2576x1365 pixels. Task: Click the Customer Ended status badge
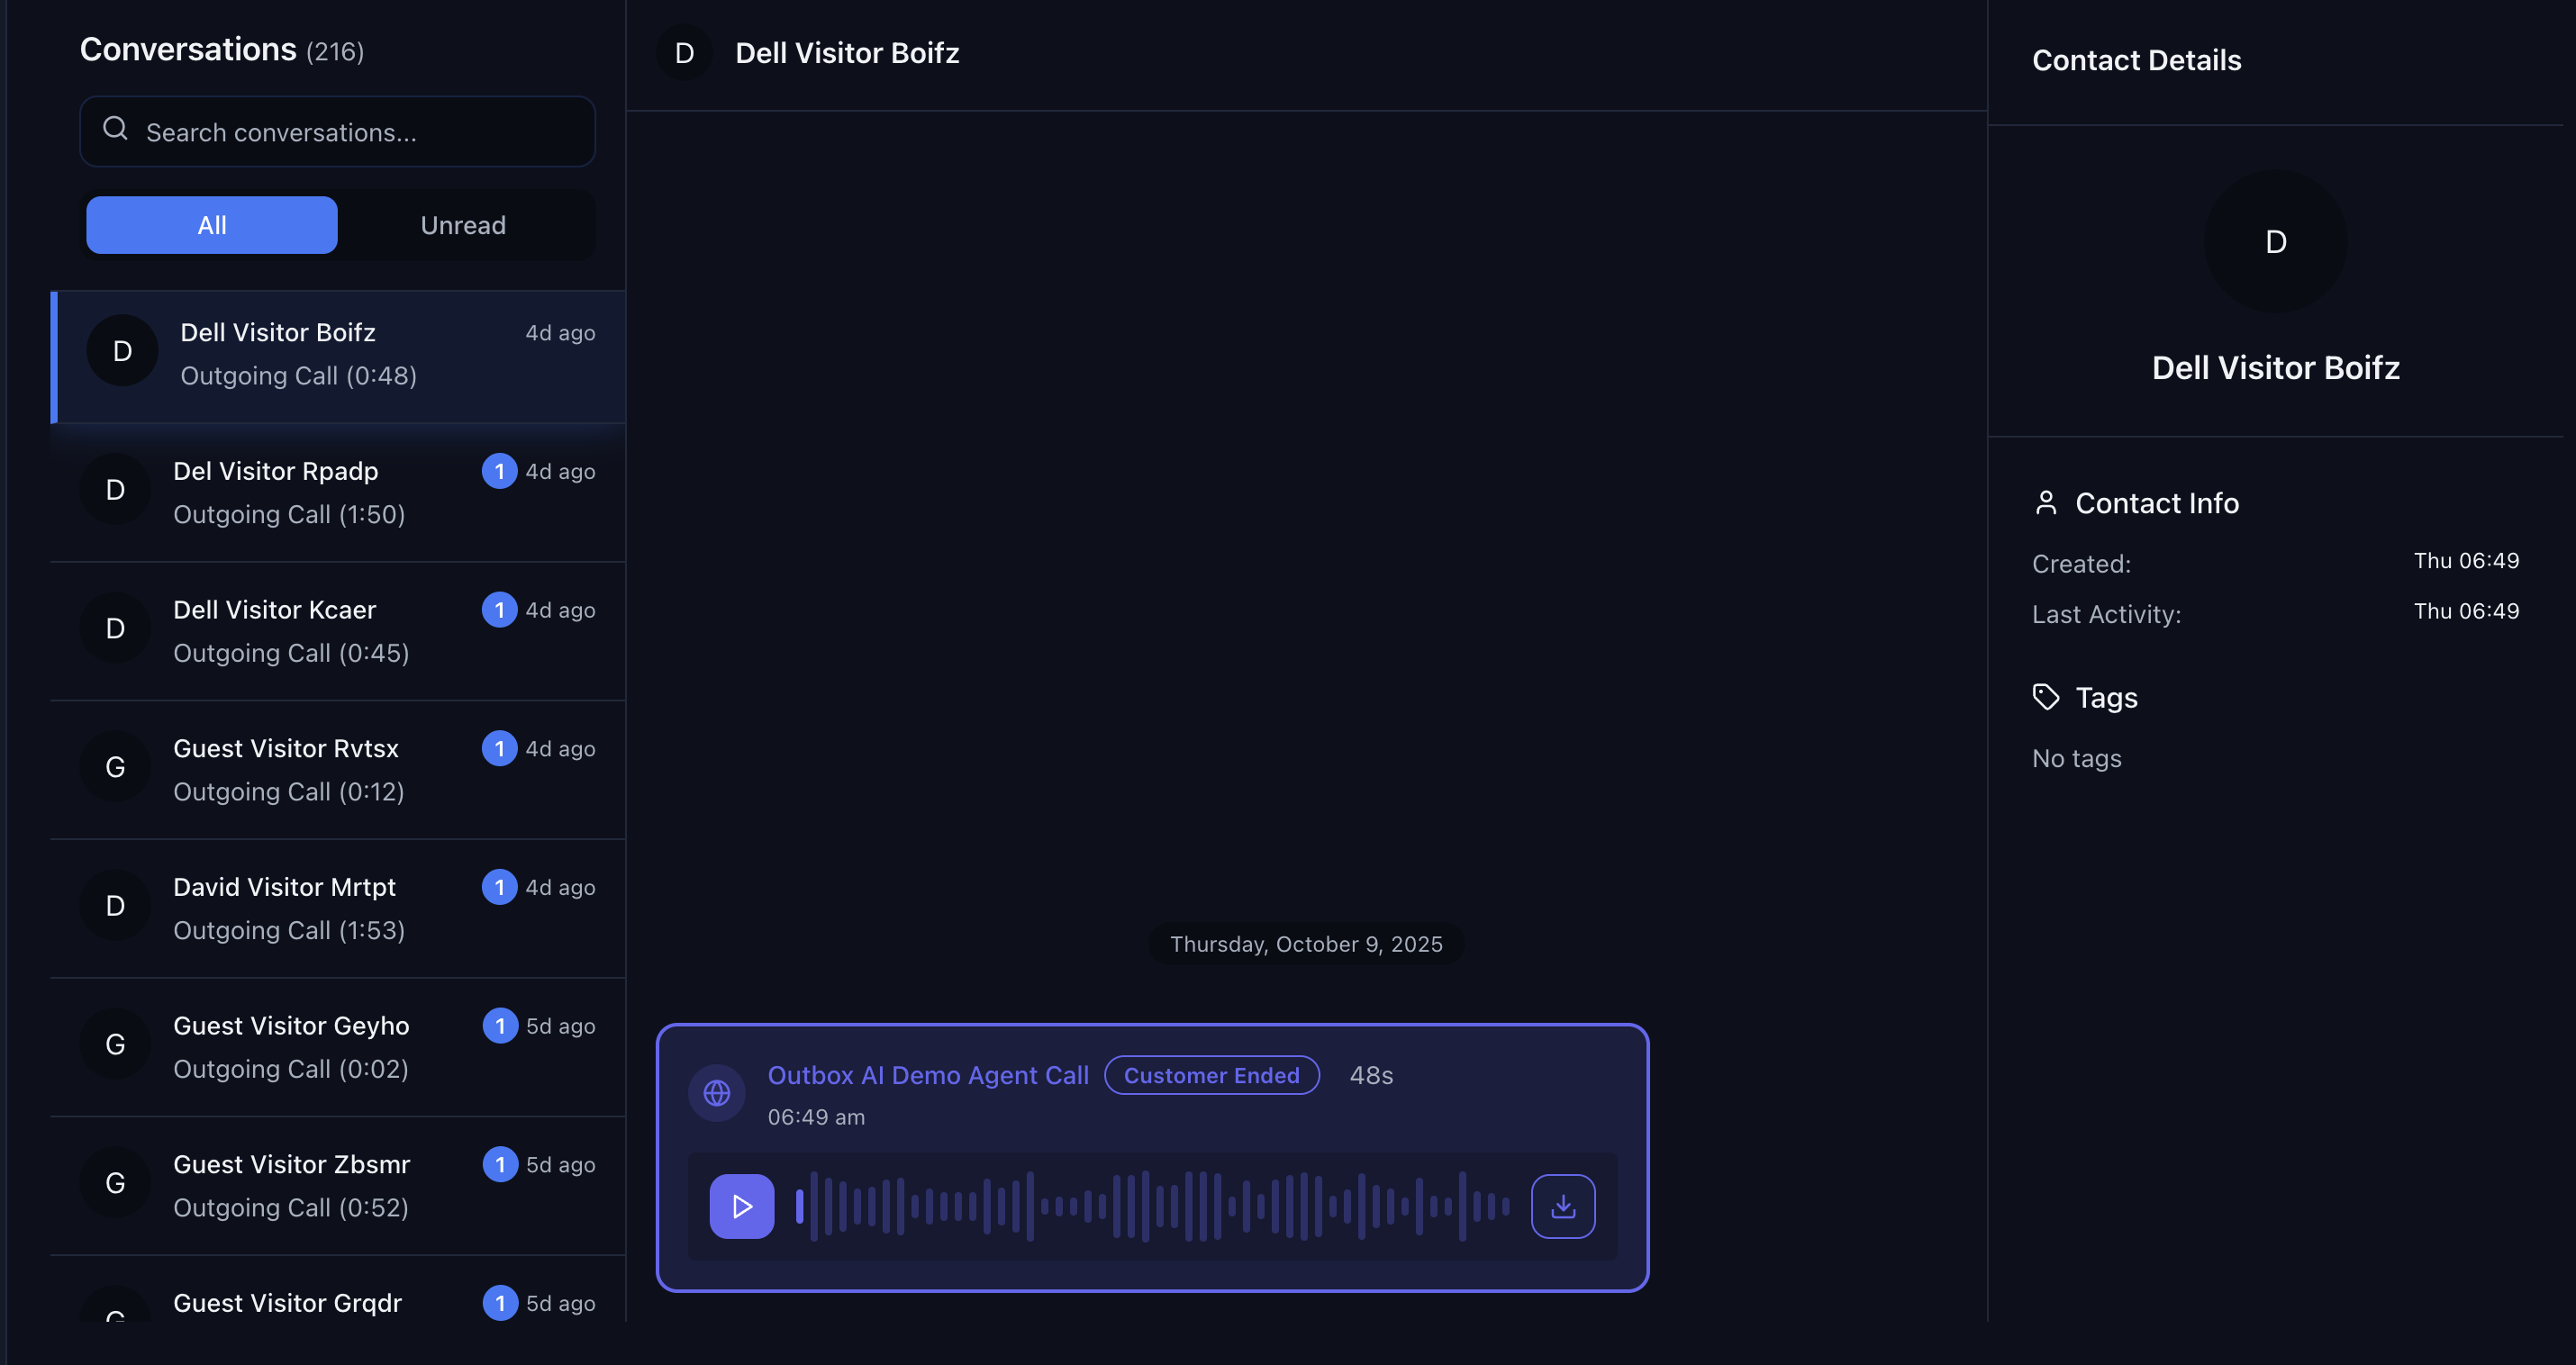pyautogui.click(x=1211, y=1075)
